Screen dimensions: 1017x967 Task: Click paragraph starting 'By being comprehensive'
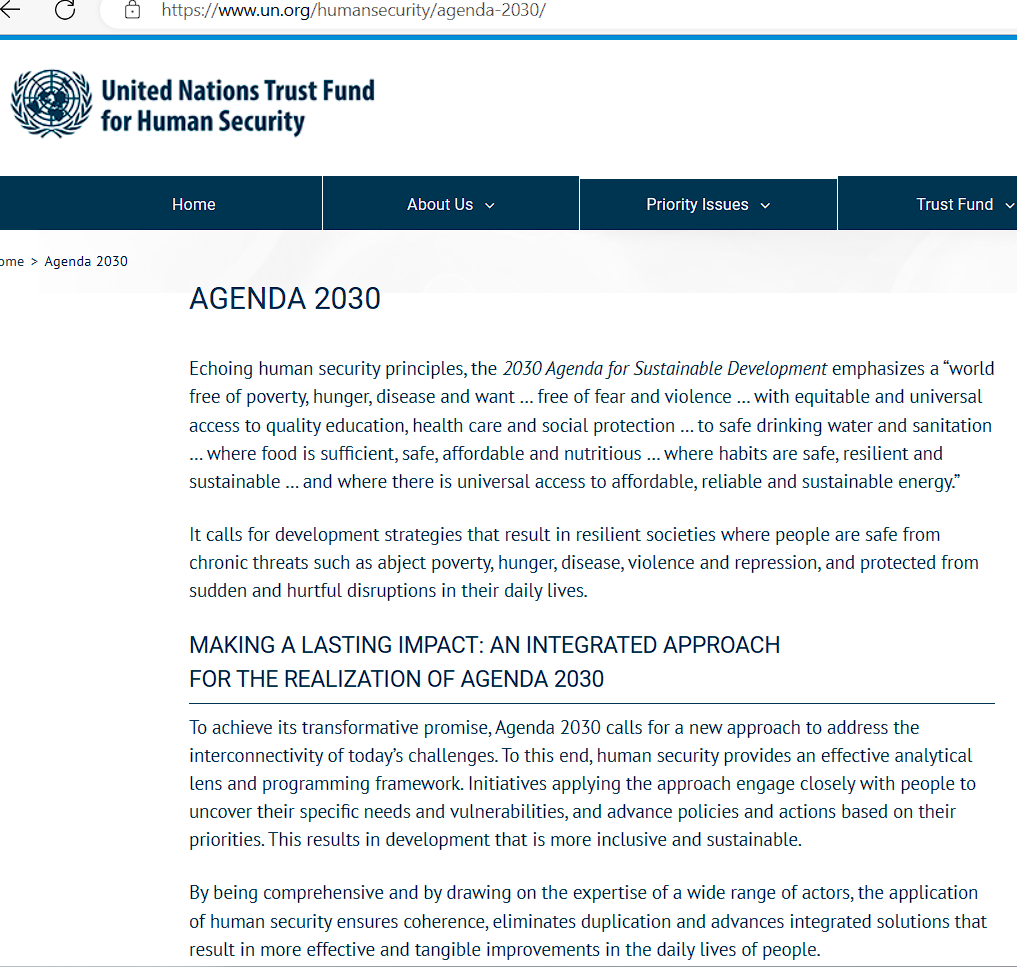(588, 921)
